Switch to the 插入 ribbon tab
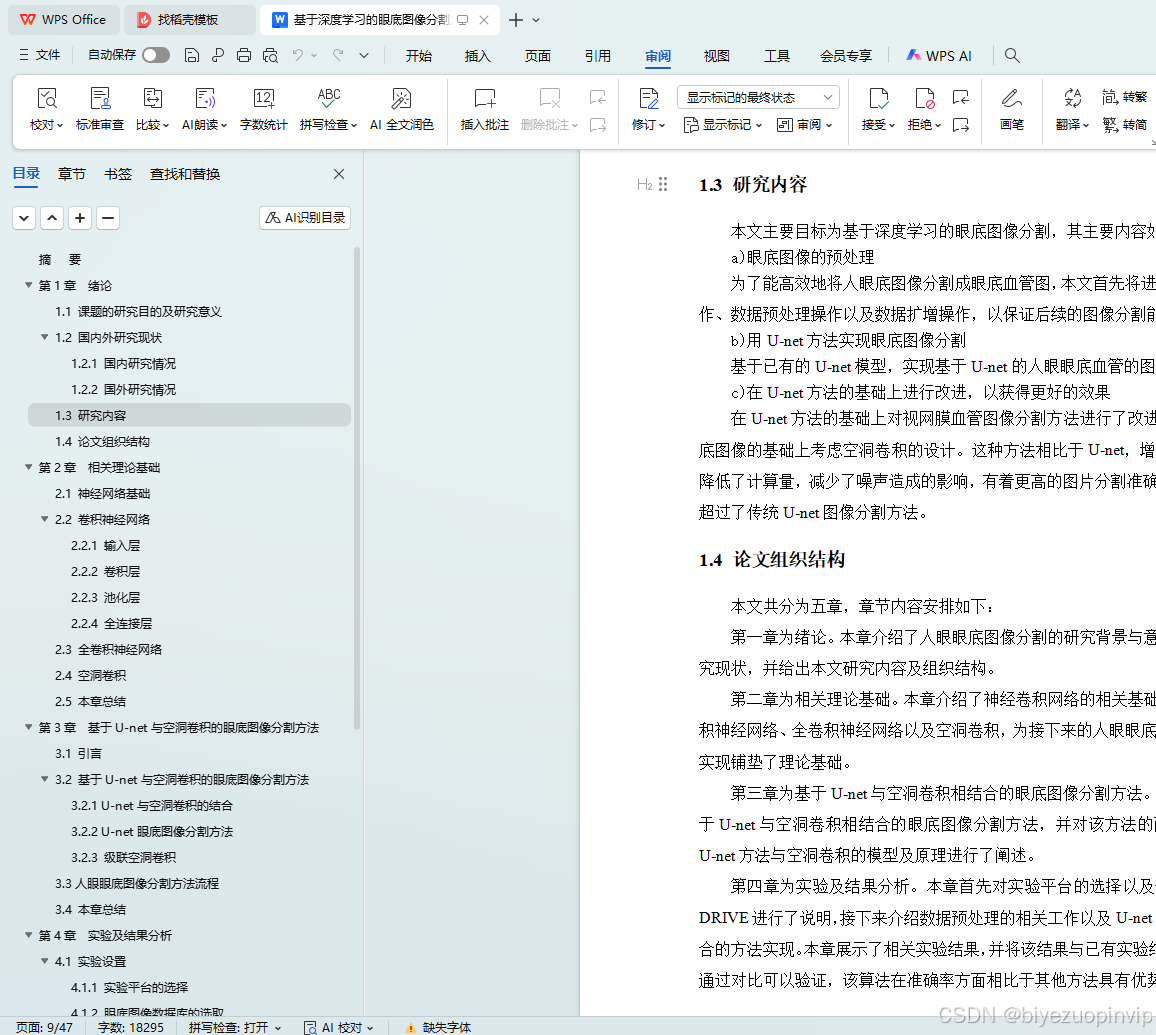This screenshot has width=1156, height=1035. point(478,56)
